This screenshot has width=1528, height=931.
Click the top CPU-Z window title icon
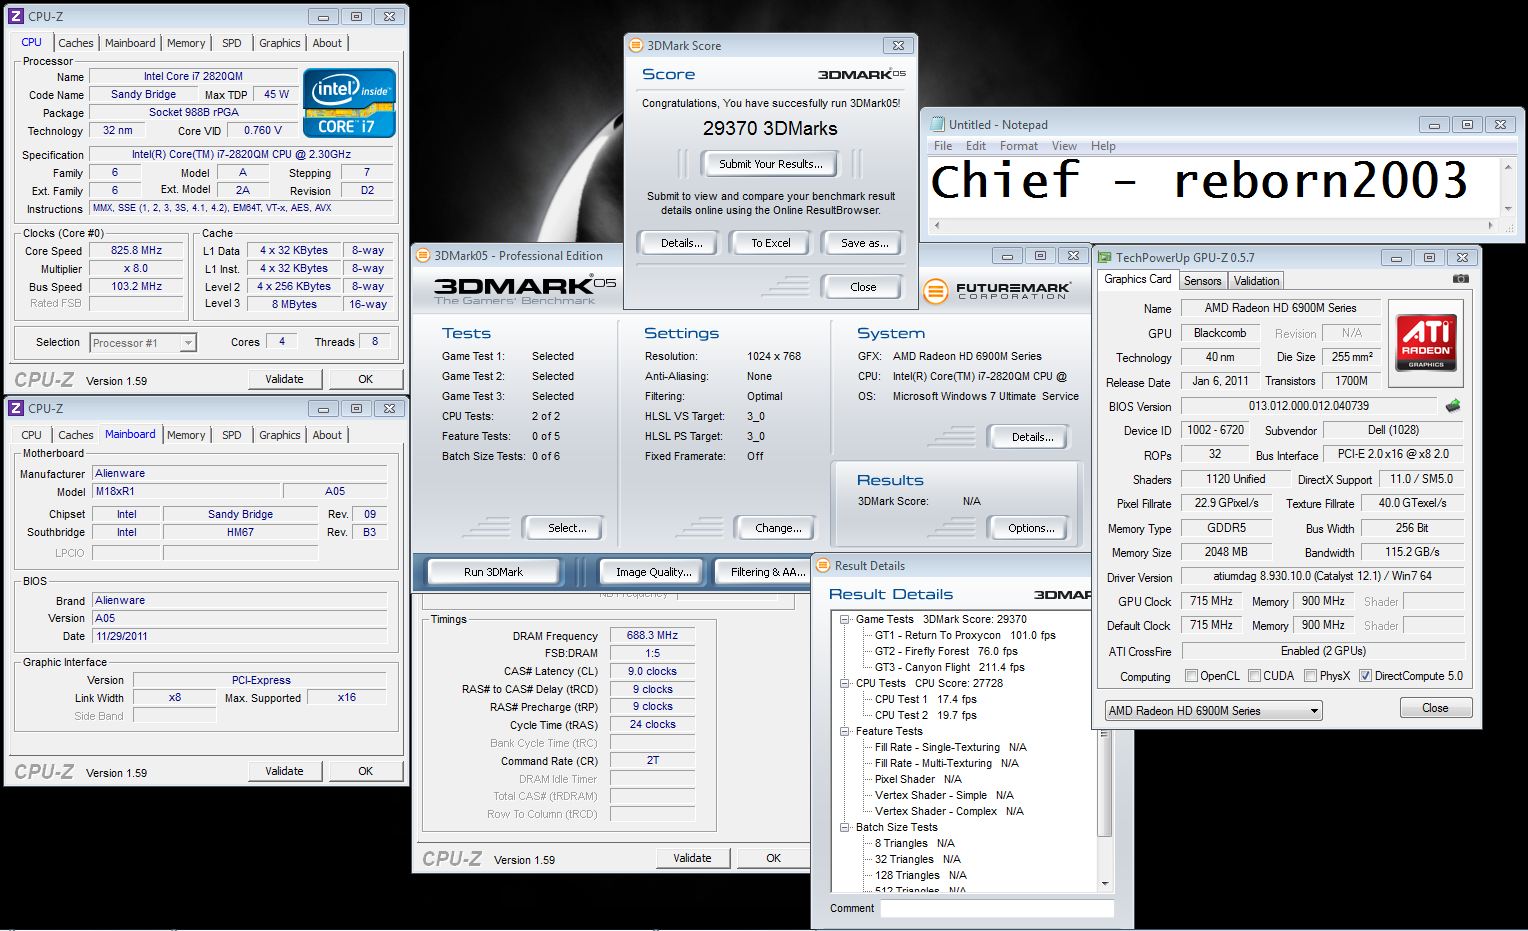[x=17, y=16]
